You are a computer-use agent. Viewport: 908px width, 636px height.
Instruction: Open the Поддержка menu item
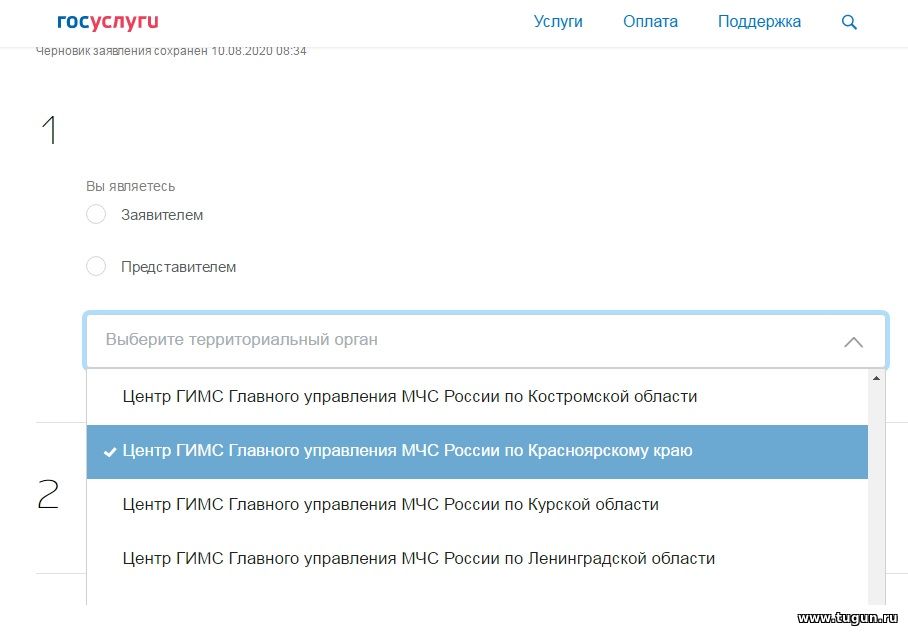tap(759, 21)
